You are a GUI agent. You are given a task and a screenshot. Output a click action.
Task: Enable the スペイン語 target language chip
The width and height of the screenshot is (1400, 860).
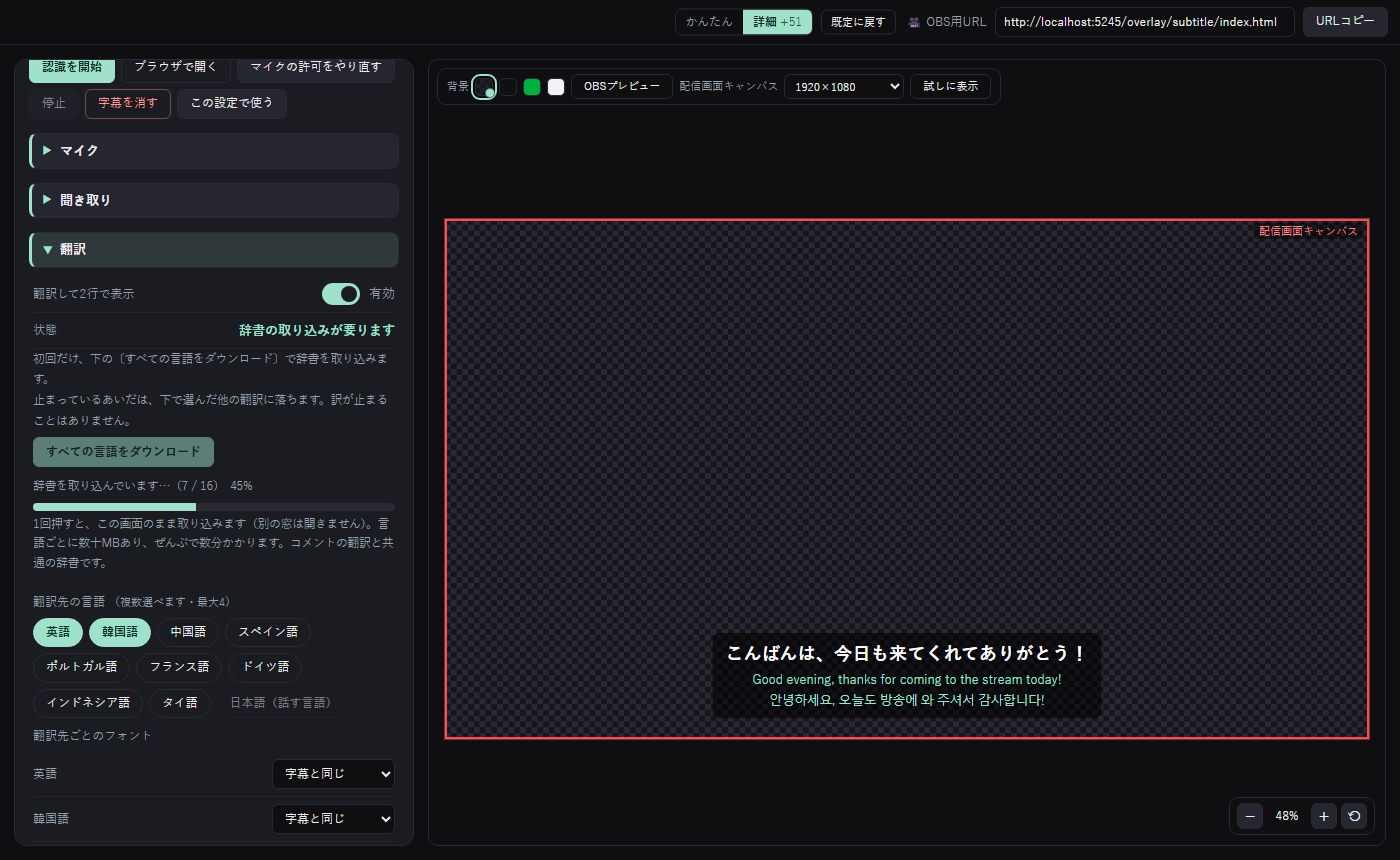268,632
